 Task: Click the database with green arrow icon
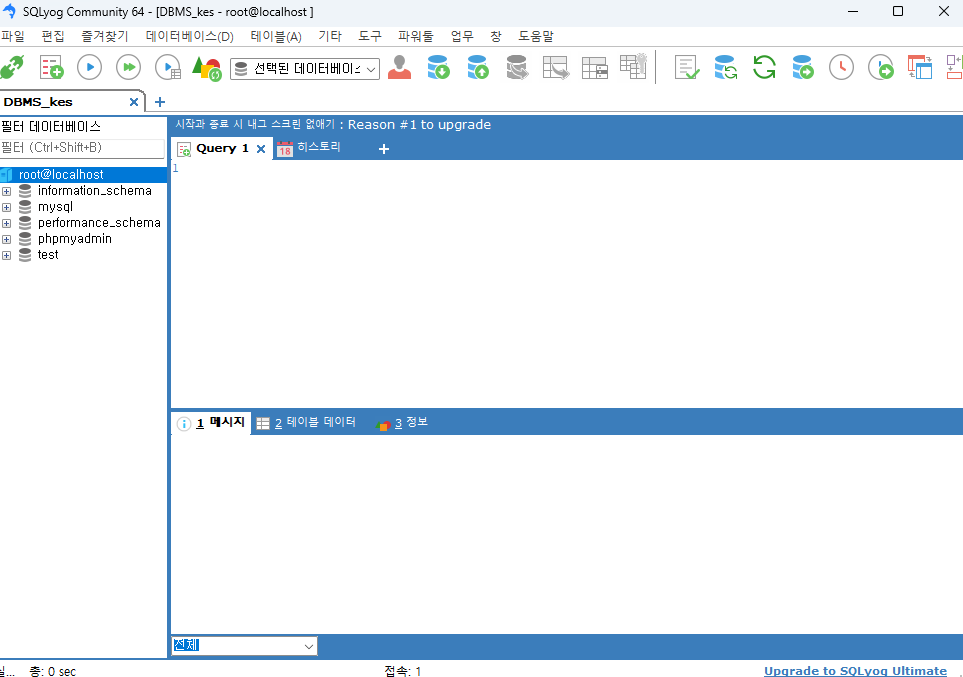tap(803, 67)
